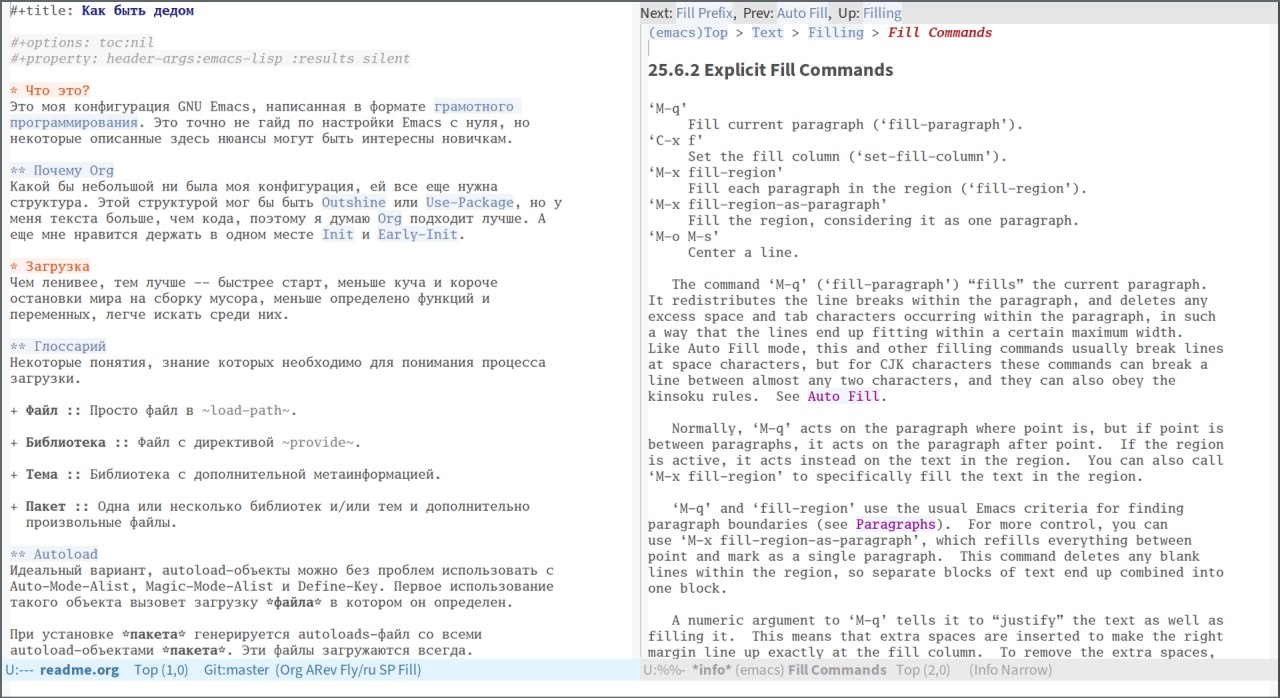The image size is (1280, 698).
Task: Click the #+property header-args line
Action: click(209, 59)
